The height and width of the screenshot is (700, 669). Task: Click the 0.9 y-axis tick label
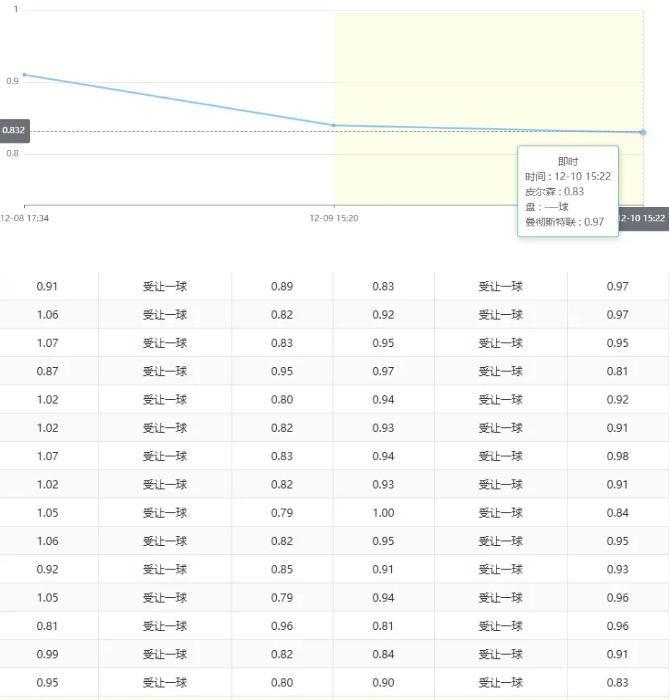pyautogui.click(x=12, y=81)
